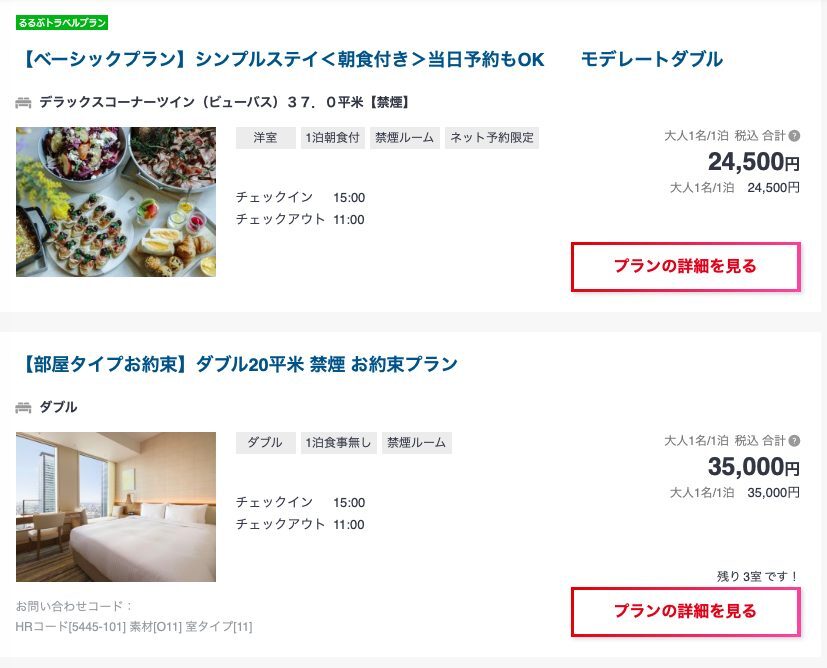Click the bed icon beside デラックスコーナーツイン room name
Viewport: 827px width, 668px height.
click(x=24, y=99)
